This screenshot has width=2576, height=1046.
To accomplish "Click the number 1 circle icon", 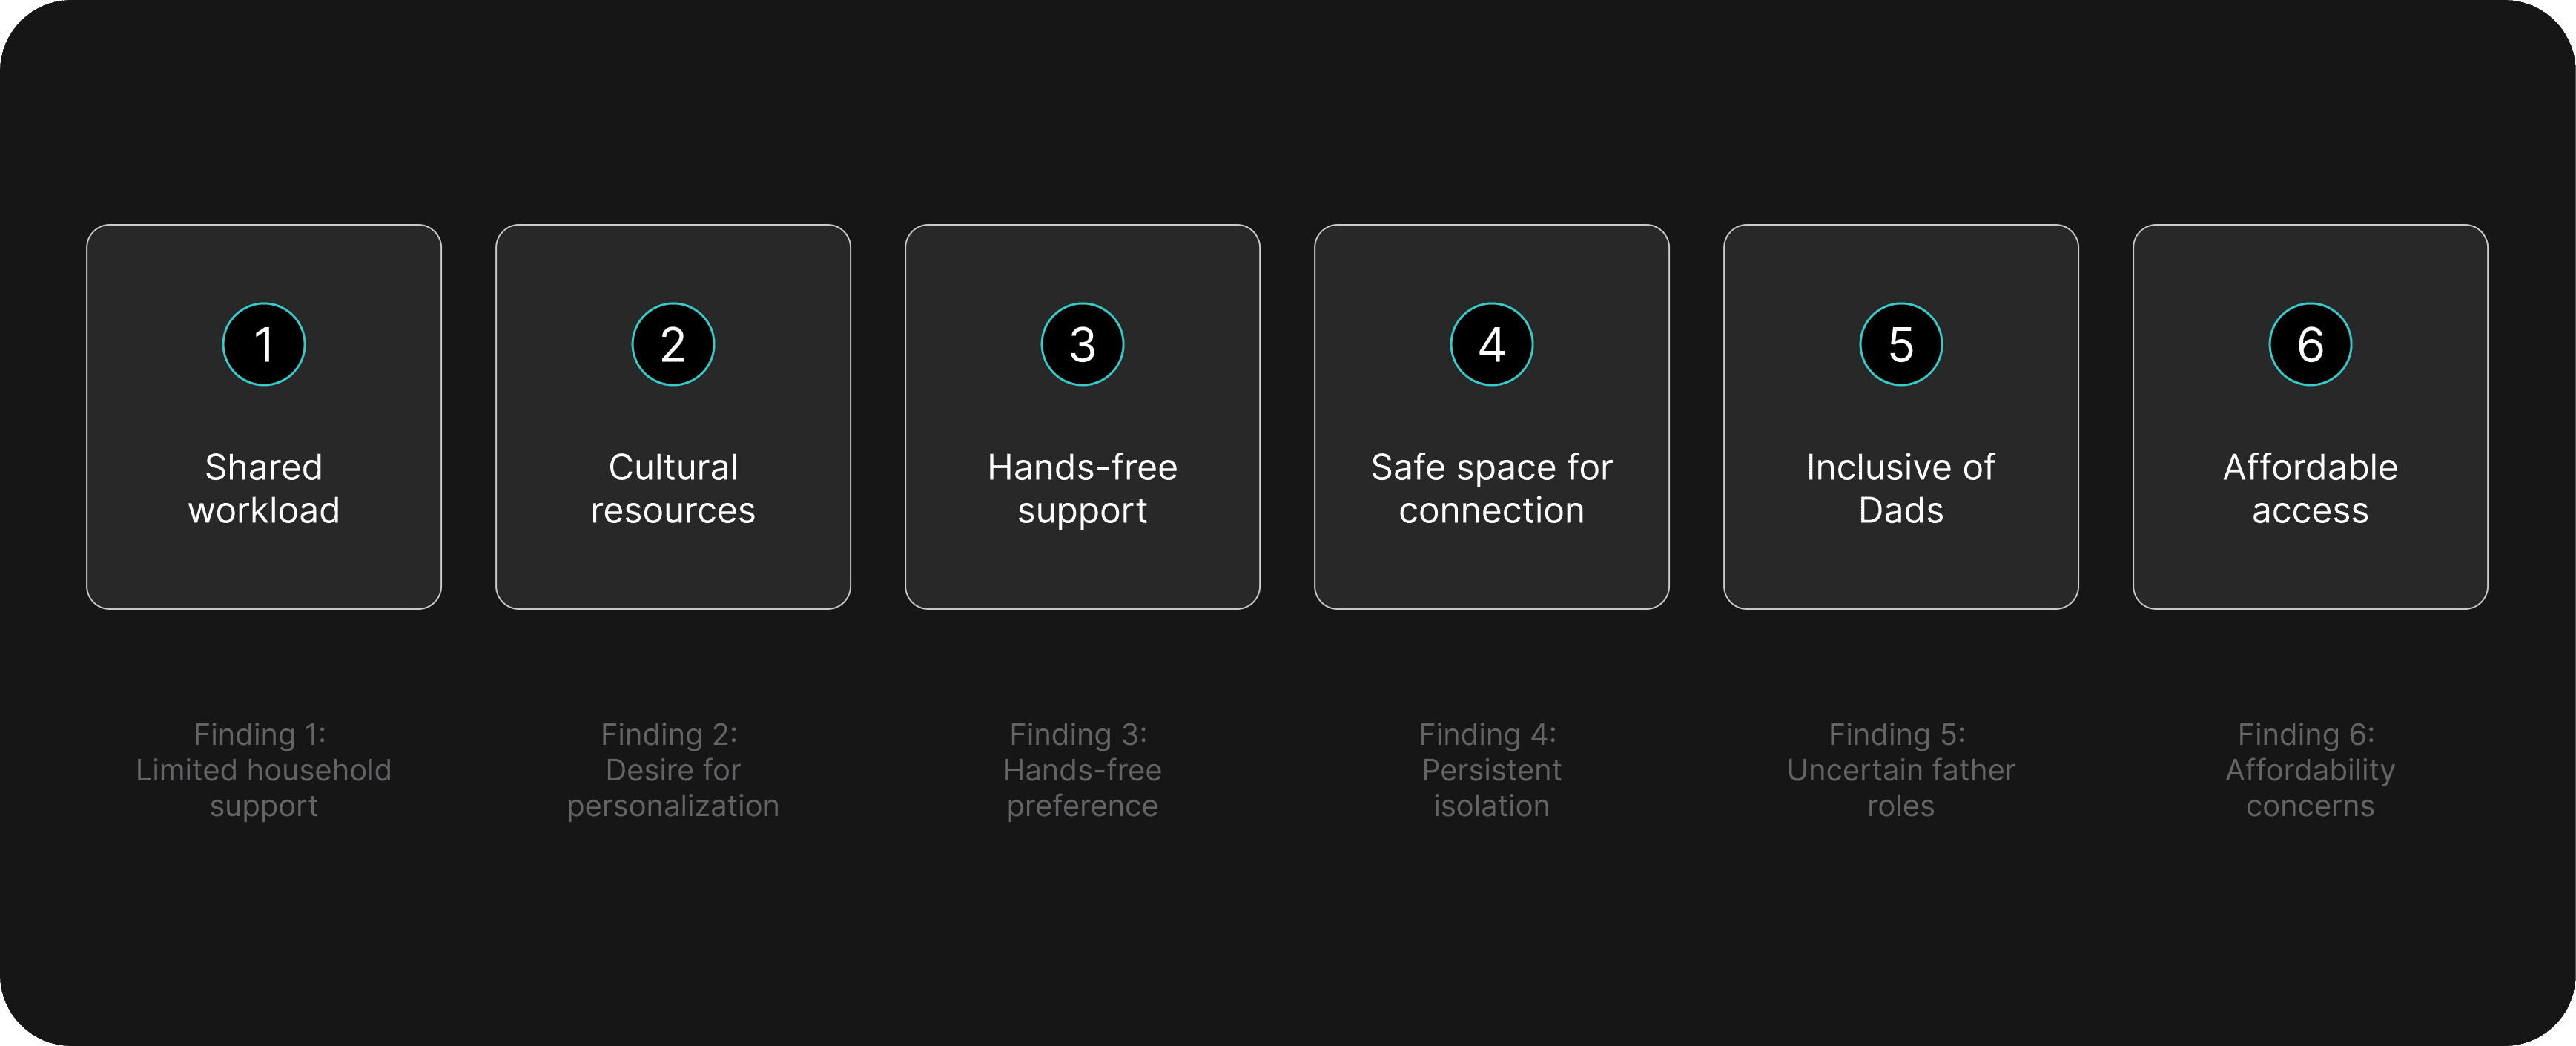I will 264,344.
